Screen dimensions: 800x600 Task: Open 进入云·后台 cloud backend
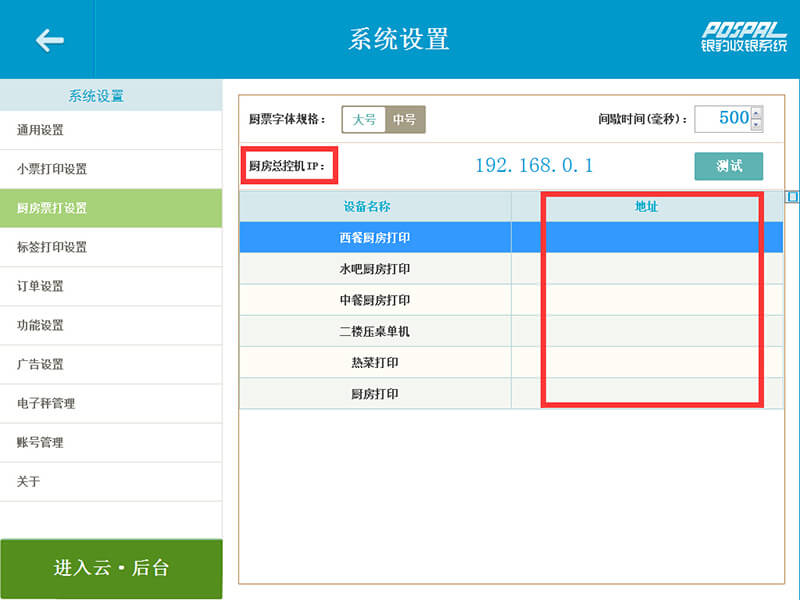[111, 568]
